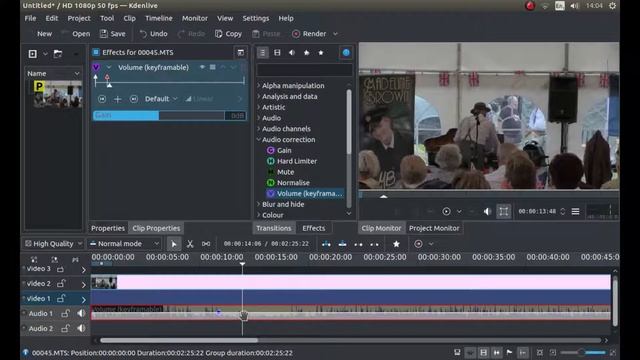Switch to the Properties tab
Viewport: 640px width, 360px height.
coord(108,228)
